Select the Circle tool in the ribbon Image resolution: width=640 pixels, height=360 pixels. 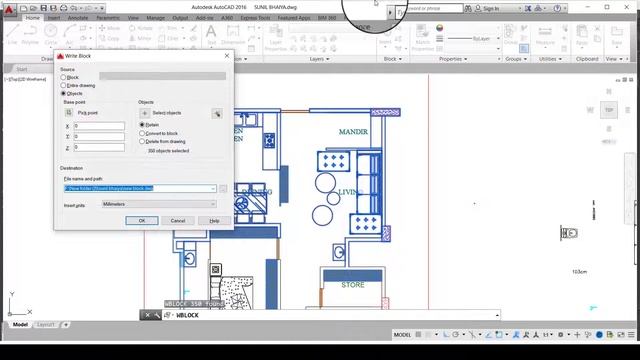click(51, 34)
